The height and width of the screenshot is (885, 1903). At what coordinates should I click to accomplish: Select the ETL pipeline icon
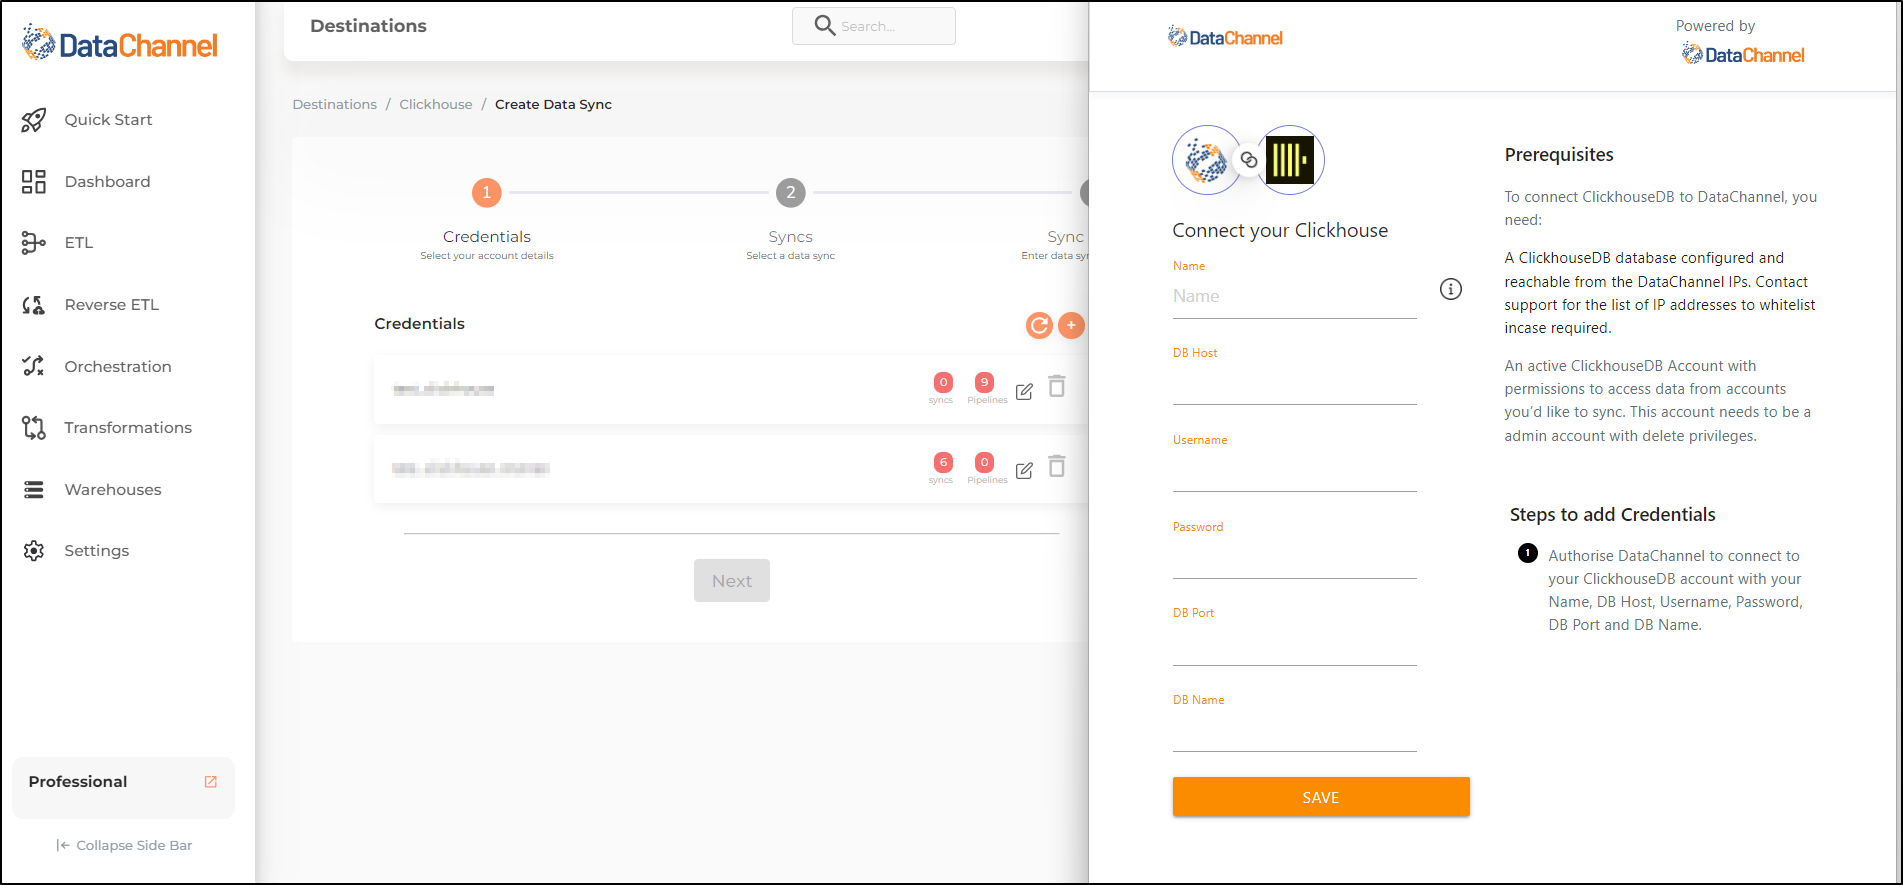tap(34, 243)
